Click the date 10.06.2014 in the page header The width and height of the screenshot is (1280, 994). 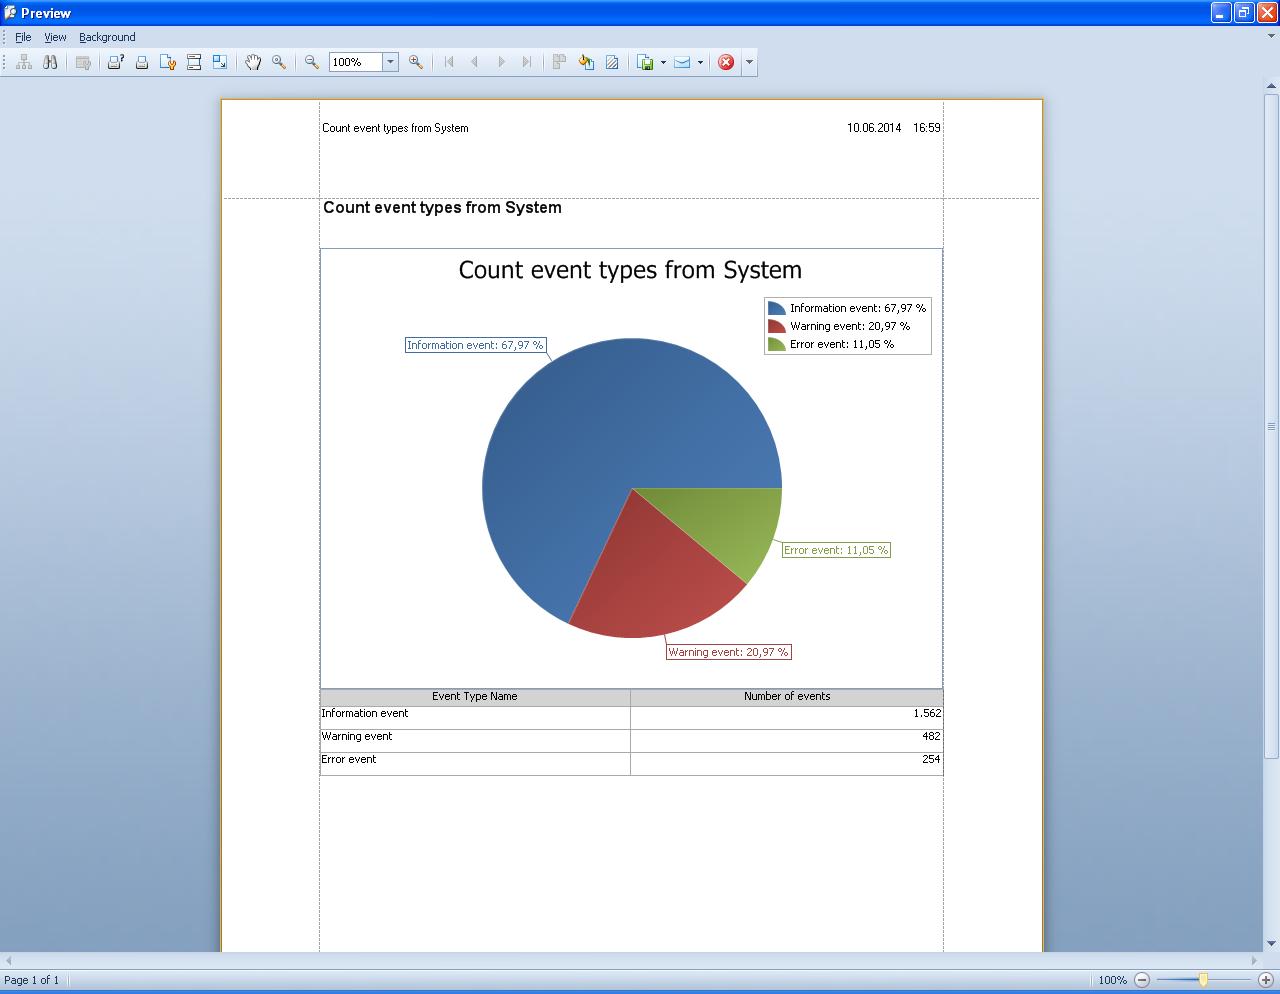(x=874, y=128)
